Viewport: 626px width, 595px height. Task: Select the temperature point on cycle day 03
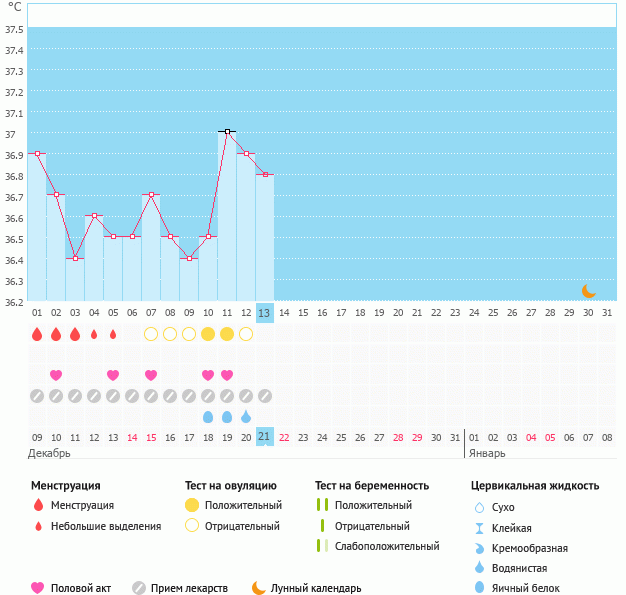tap(75, 258)
